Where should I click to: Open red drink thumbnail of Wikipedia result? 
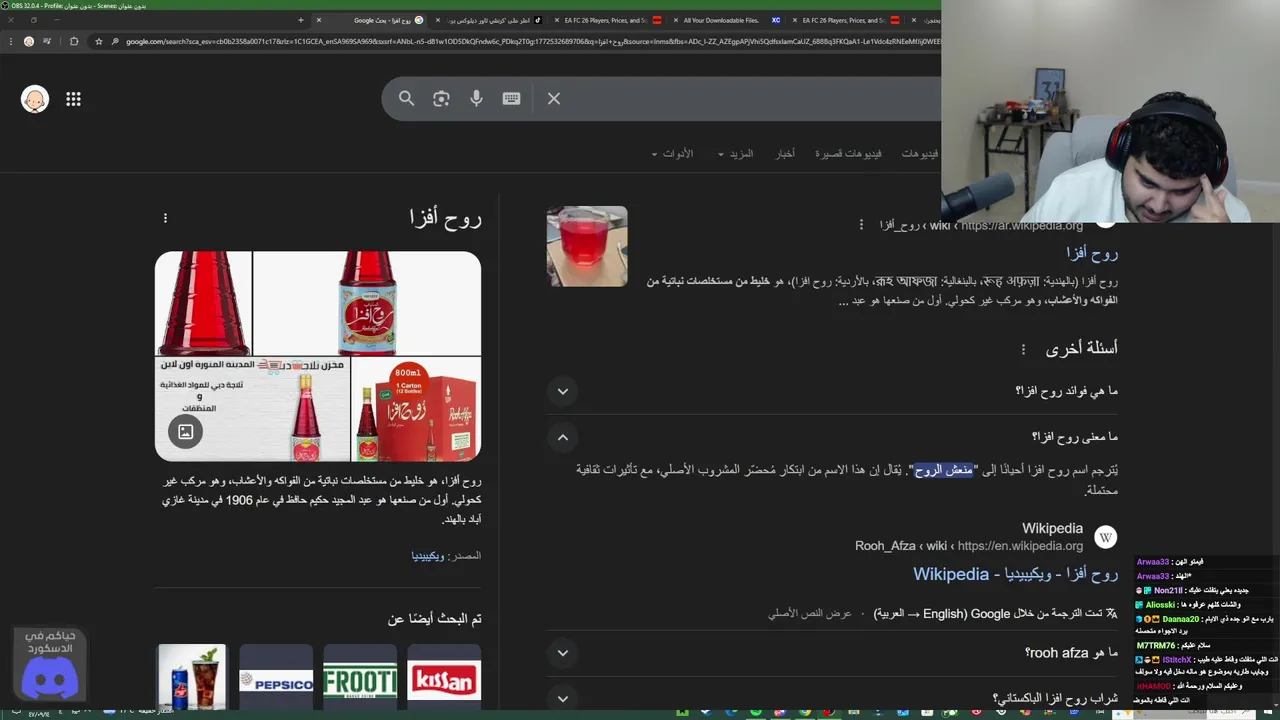pyautogui.click(x=587, y=246)
